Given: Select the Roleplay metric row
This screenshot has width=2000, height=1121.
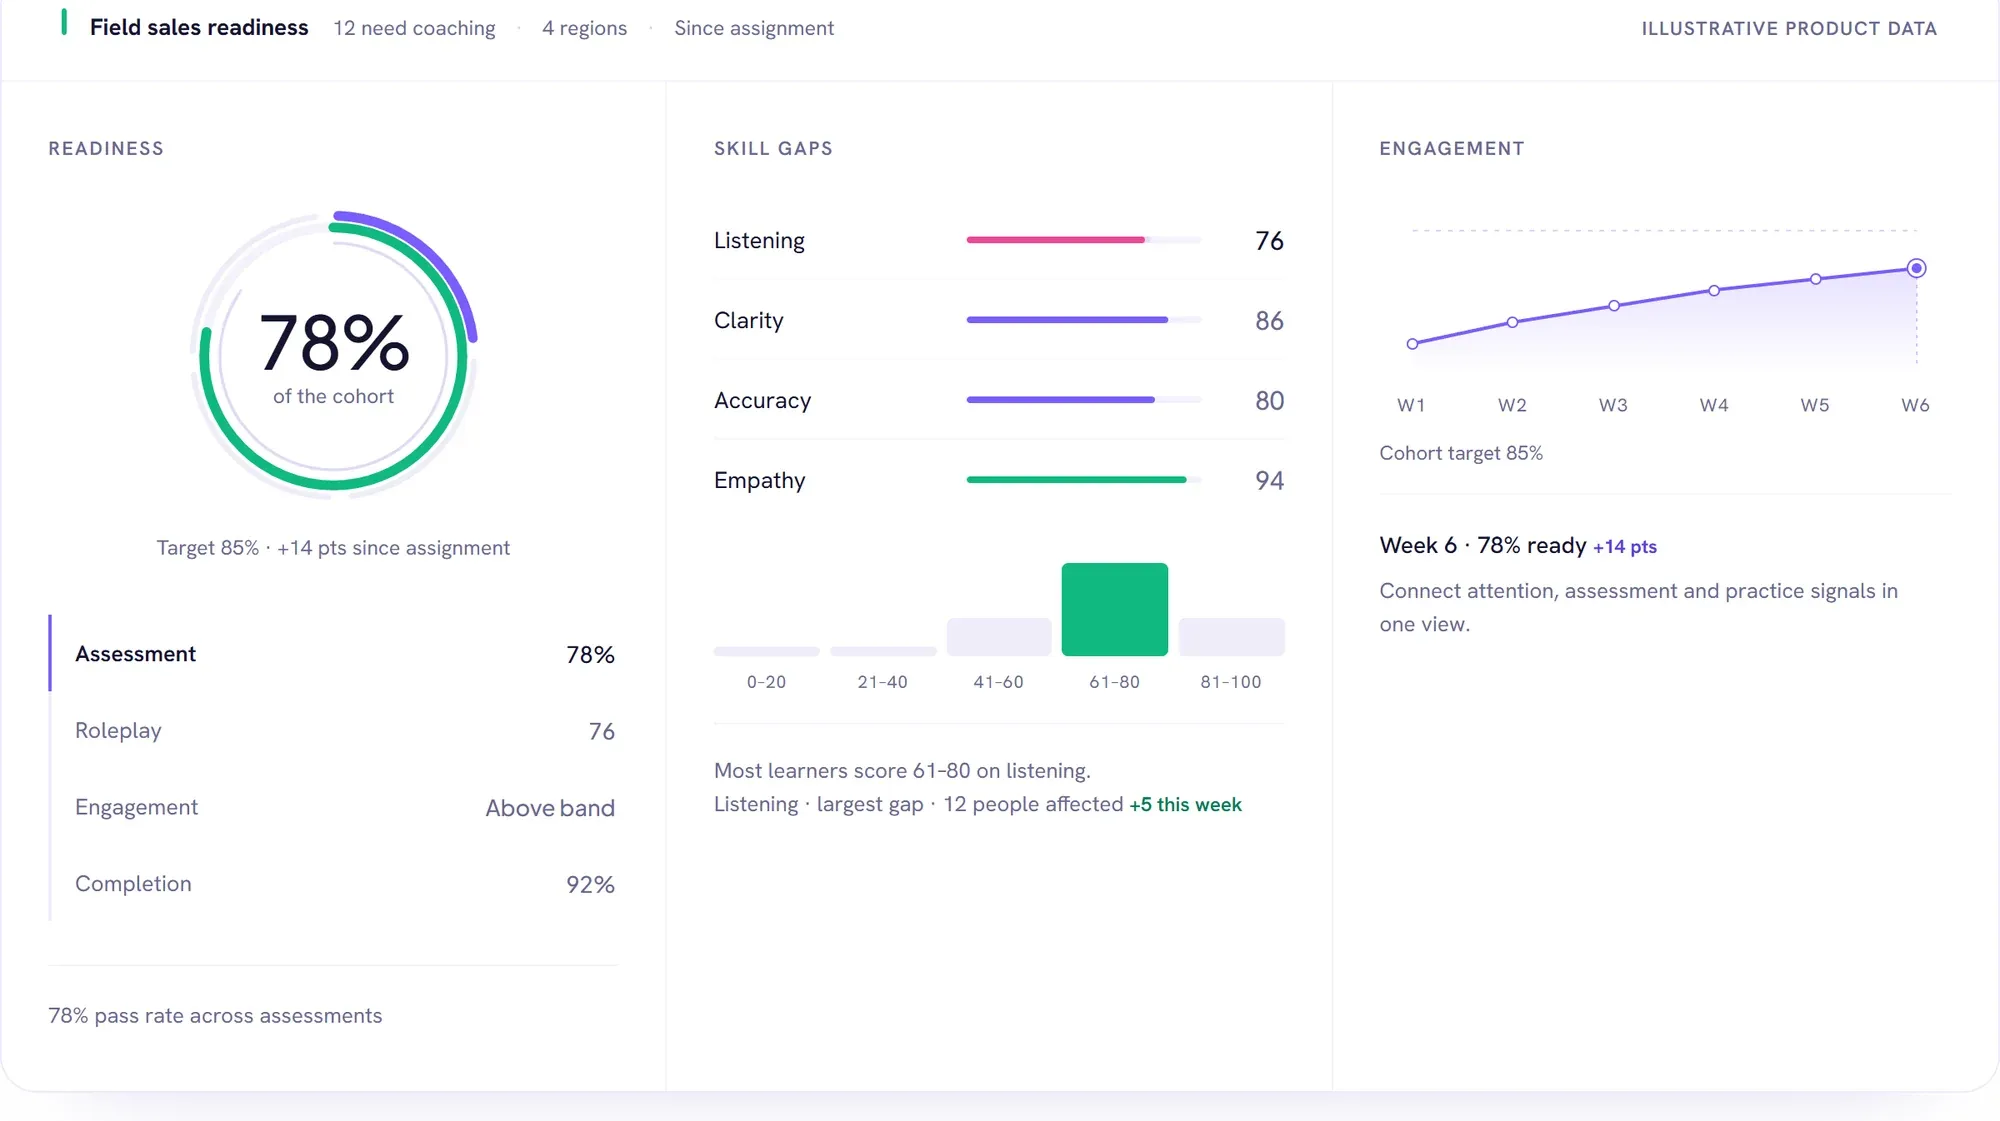Looking at the screenshot, I should pos(333,731).
